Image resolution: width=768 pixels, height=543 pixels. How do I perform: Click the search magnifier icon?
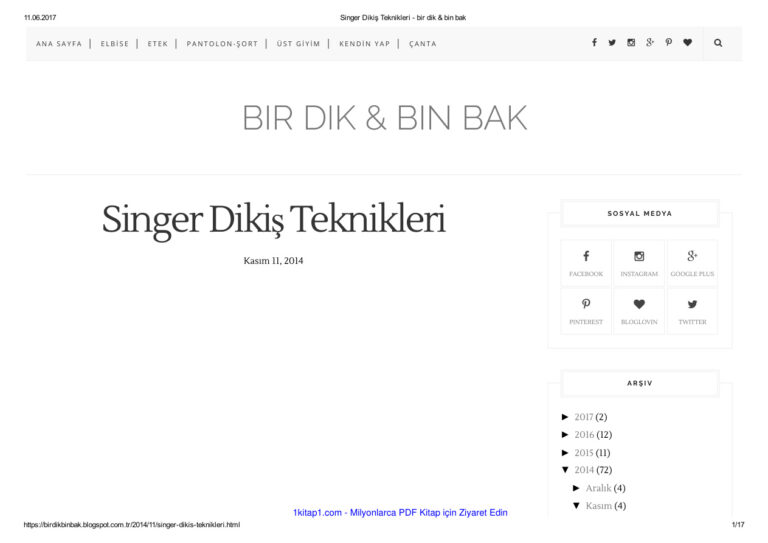point(718,43)
